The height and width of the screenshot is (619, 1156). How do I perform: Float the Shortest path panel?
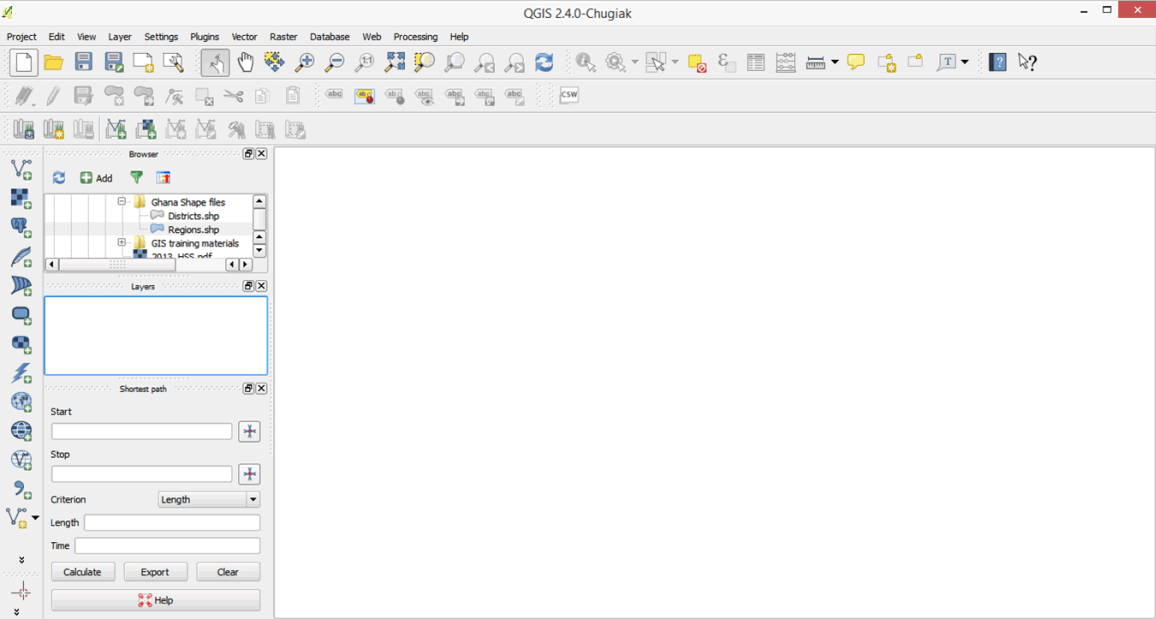[x=248, y=388]
